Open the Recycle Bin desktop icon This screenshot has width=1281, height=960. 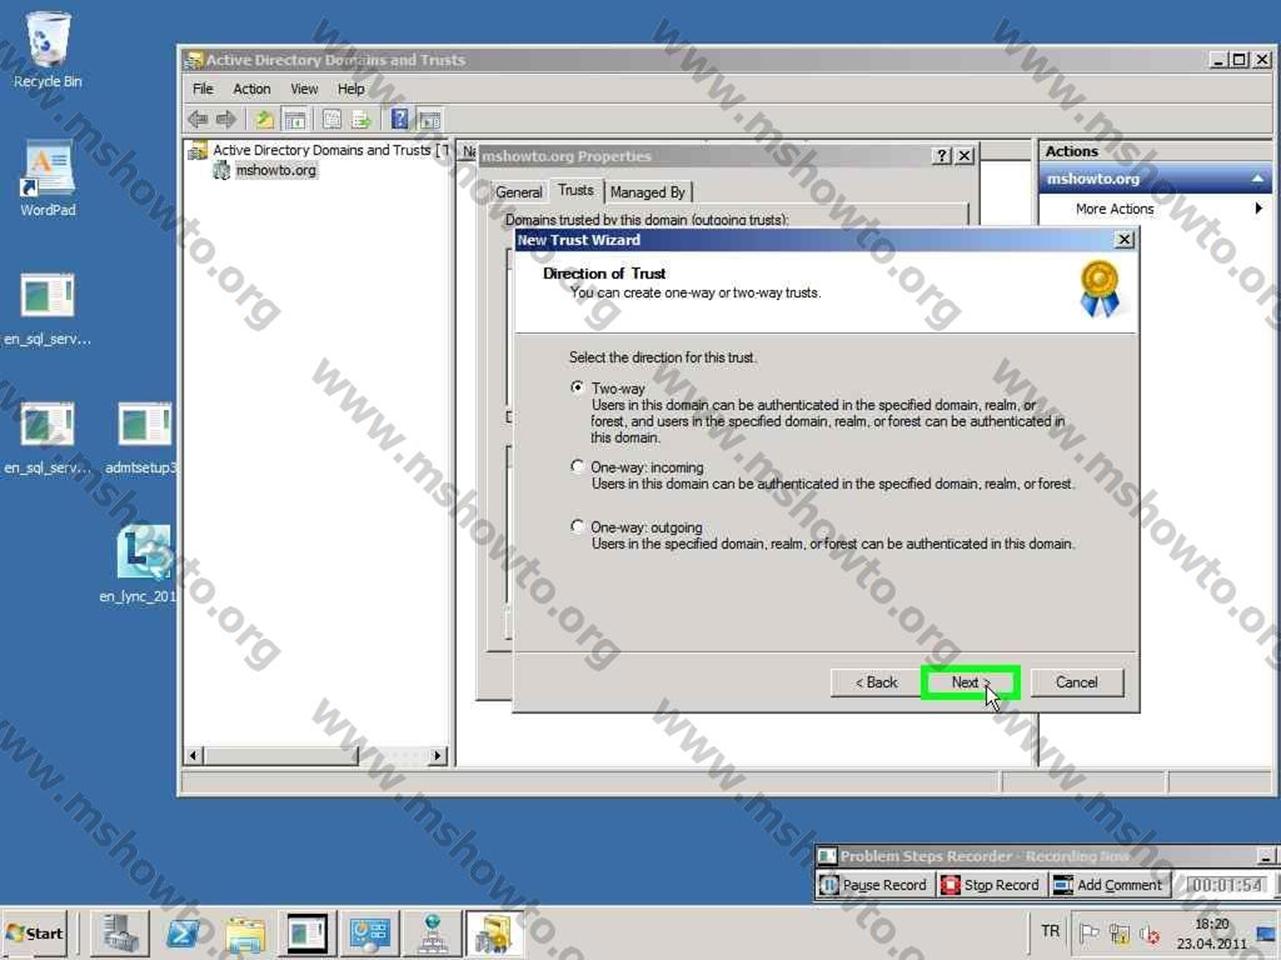click(47, 50)
